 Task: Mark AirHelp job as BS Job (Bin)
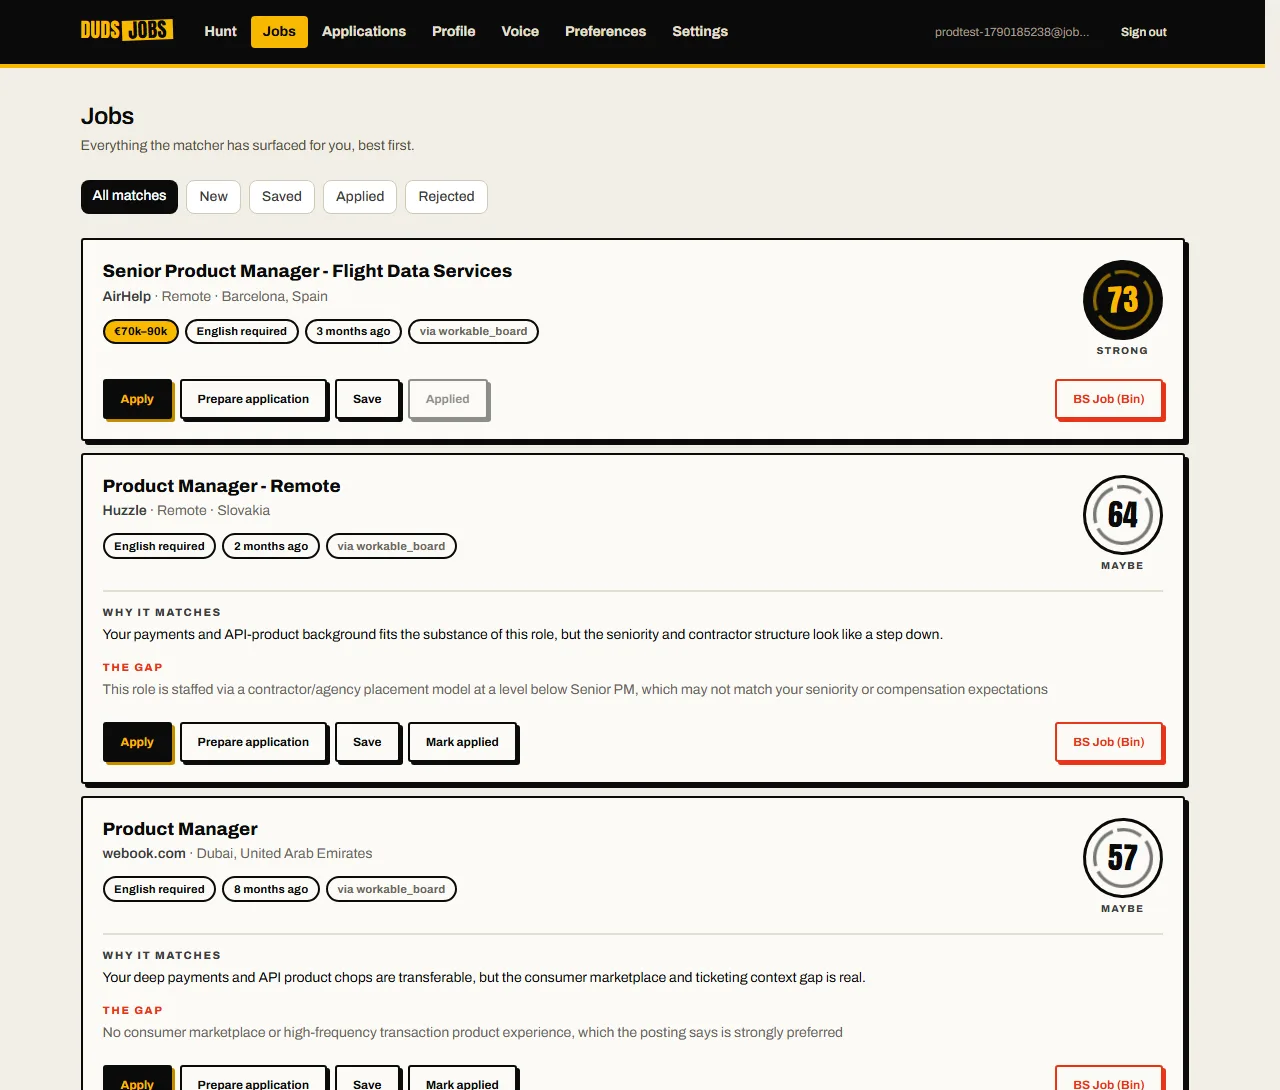[1108, 399]
